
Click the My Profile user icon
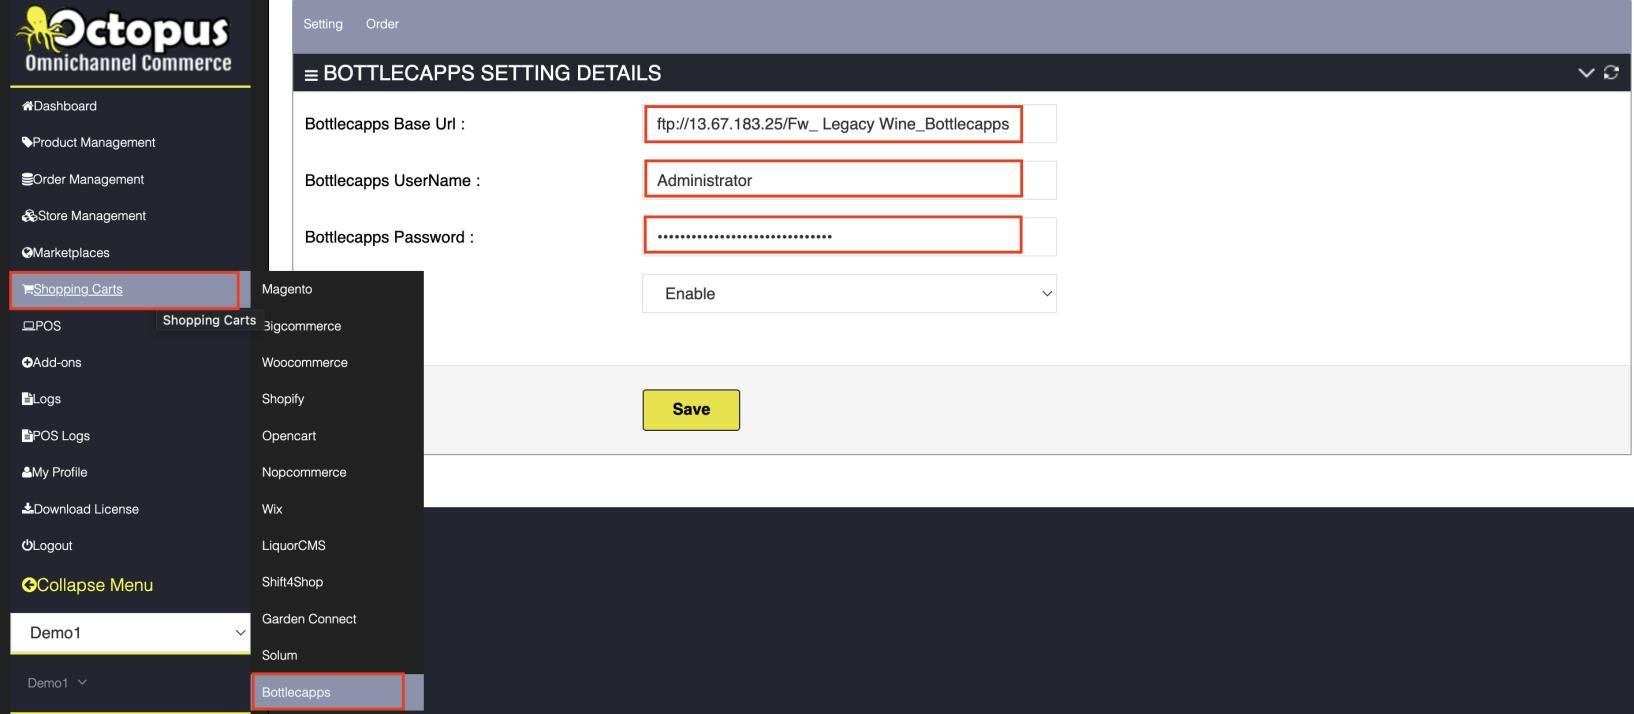(x=27, y=473)
